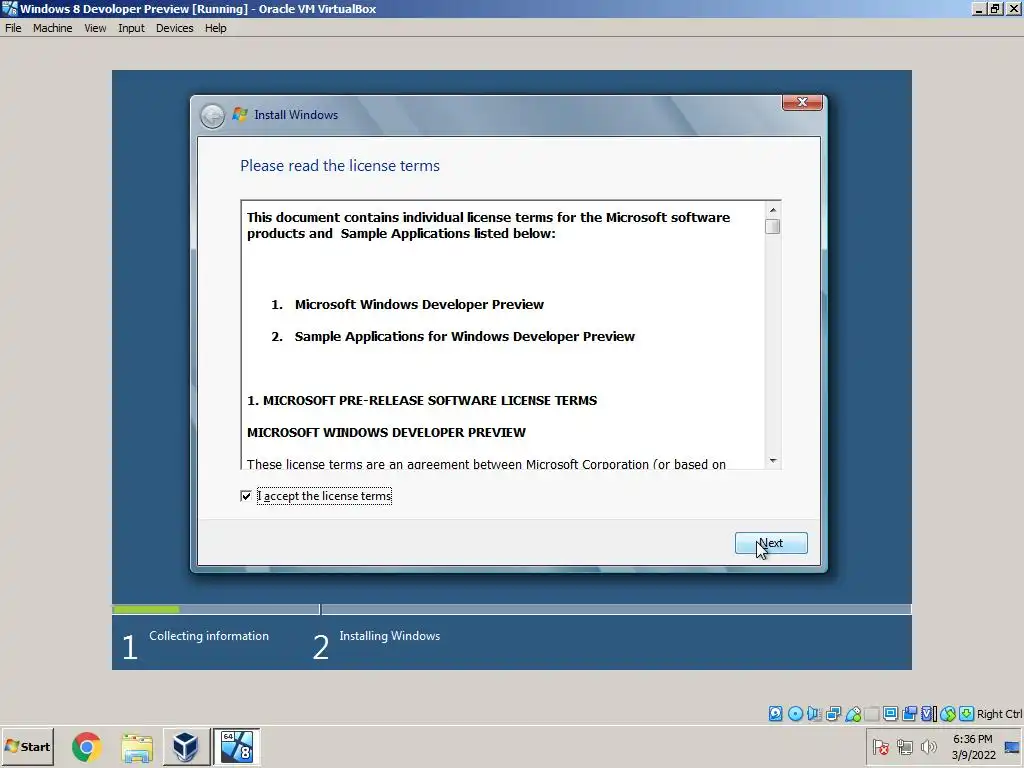Viewport: 1024px width, 768px height.
Task: Click the keyboard capture arrow icon
Action: [x=967, y=714]
